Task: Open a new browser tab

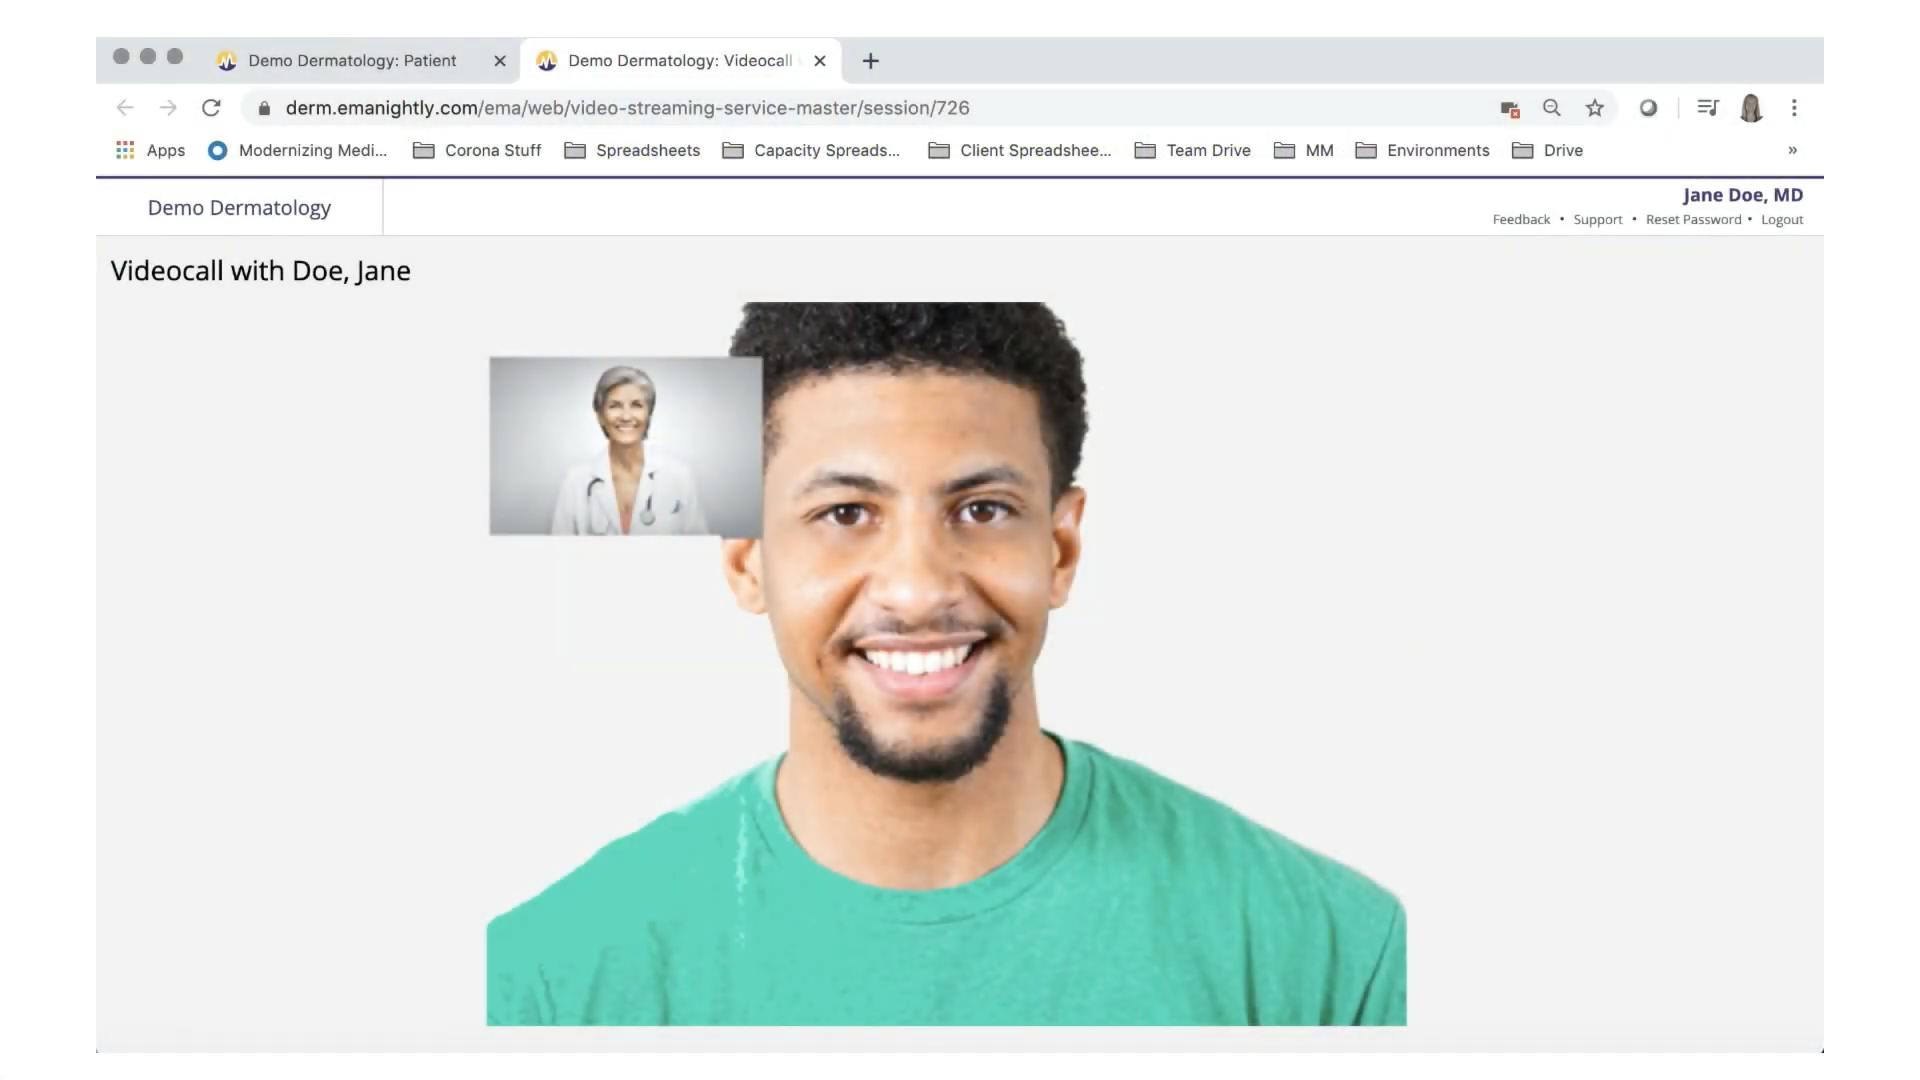Action: coord(870,61)
